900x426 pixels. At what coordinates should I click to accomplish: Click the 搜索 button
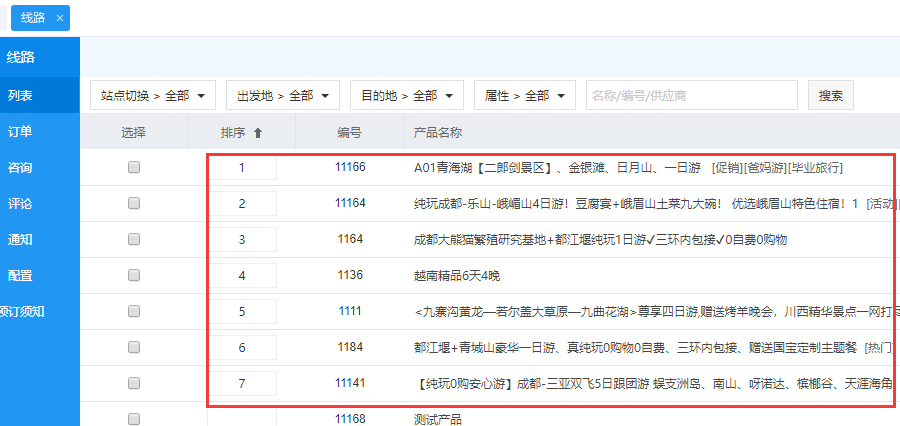(x=831, y=96)
